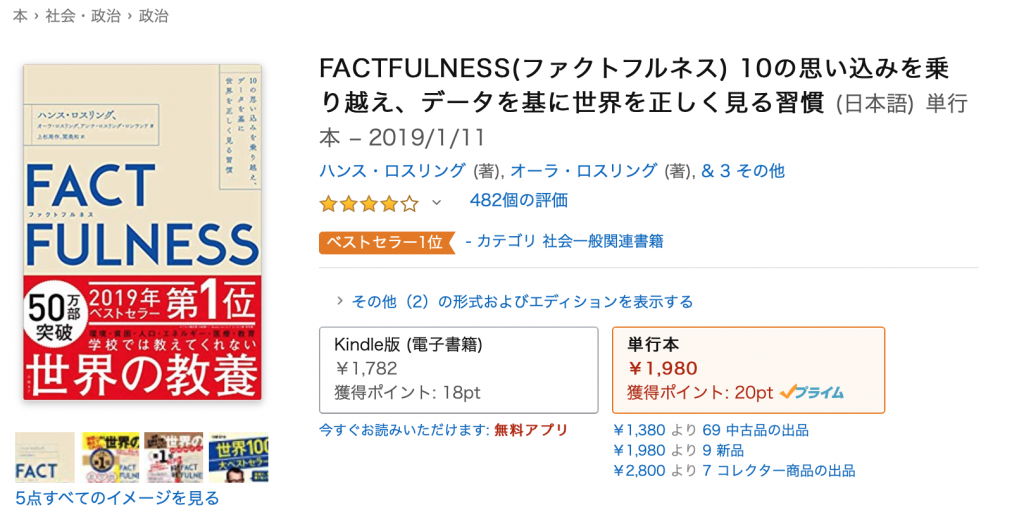Open author ハンス・ロスリング page

coord(392,171)
